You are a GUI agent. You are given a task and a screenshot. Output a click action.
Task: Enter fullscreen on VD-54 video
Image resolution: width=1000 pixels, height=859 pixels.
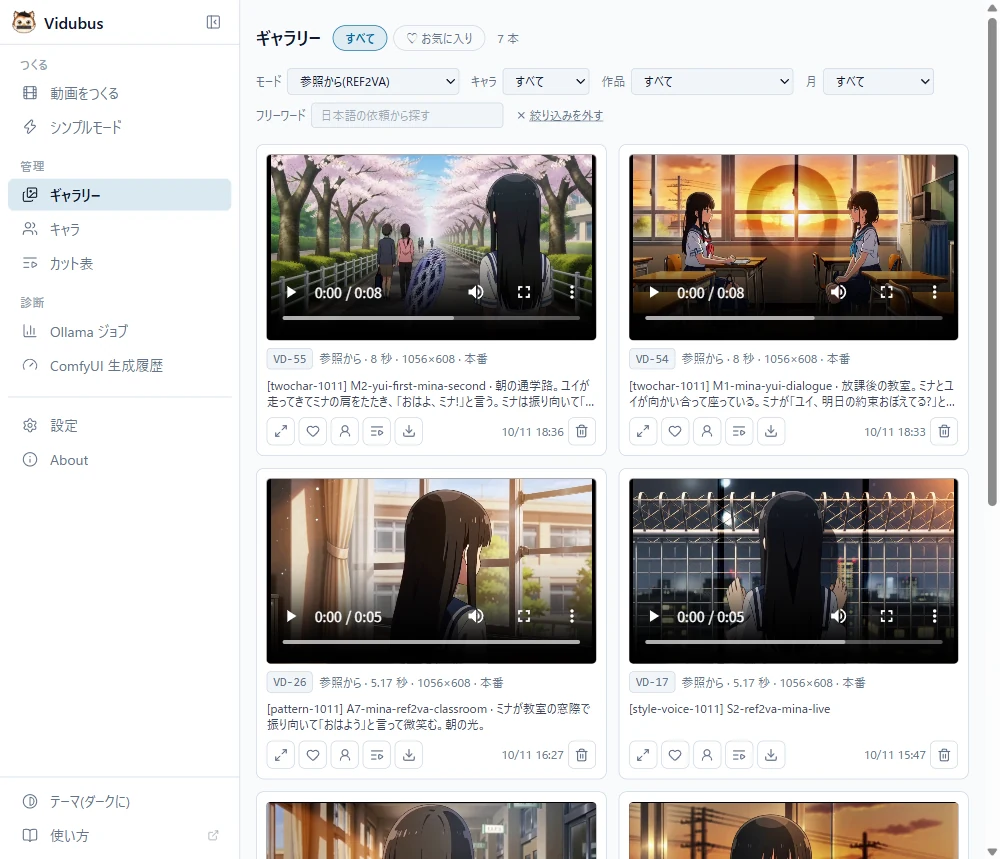click(x=886, y=292)
